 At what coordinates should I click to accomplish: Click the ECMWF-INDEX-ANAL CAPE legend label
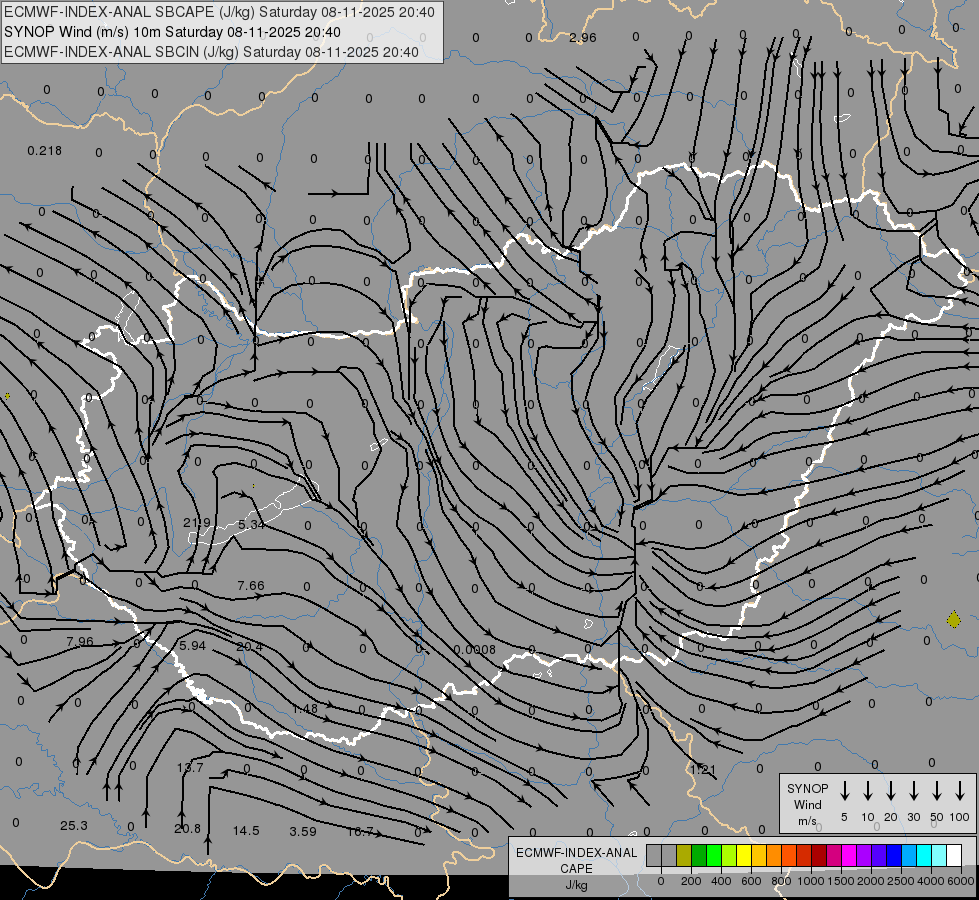click(x=576, y=868)
